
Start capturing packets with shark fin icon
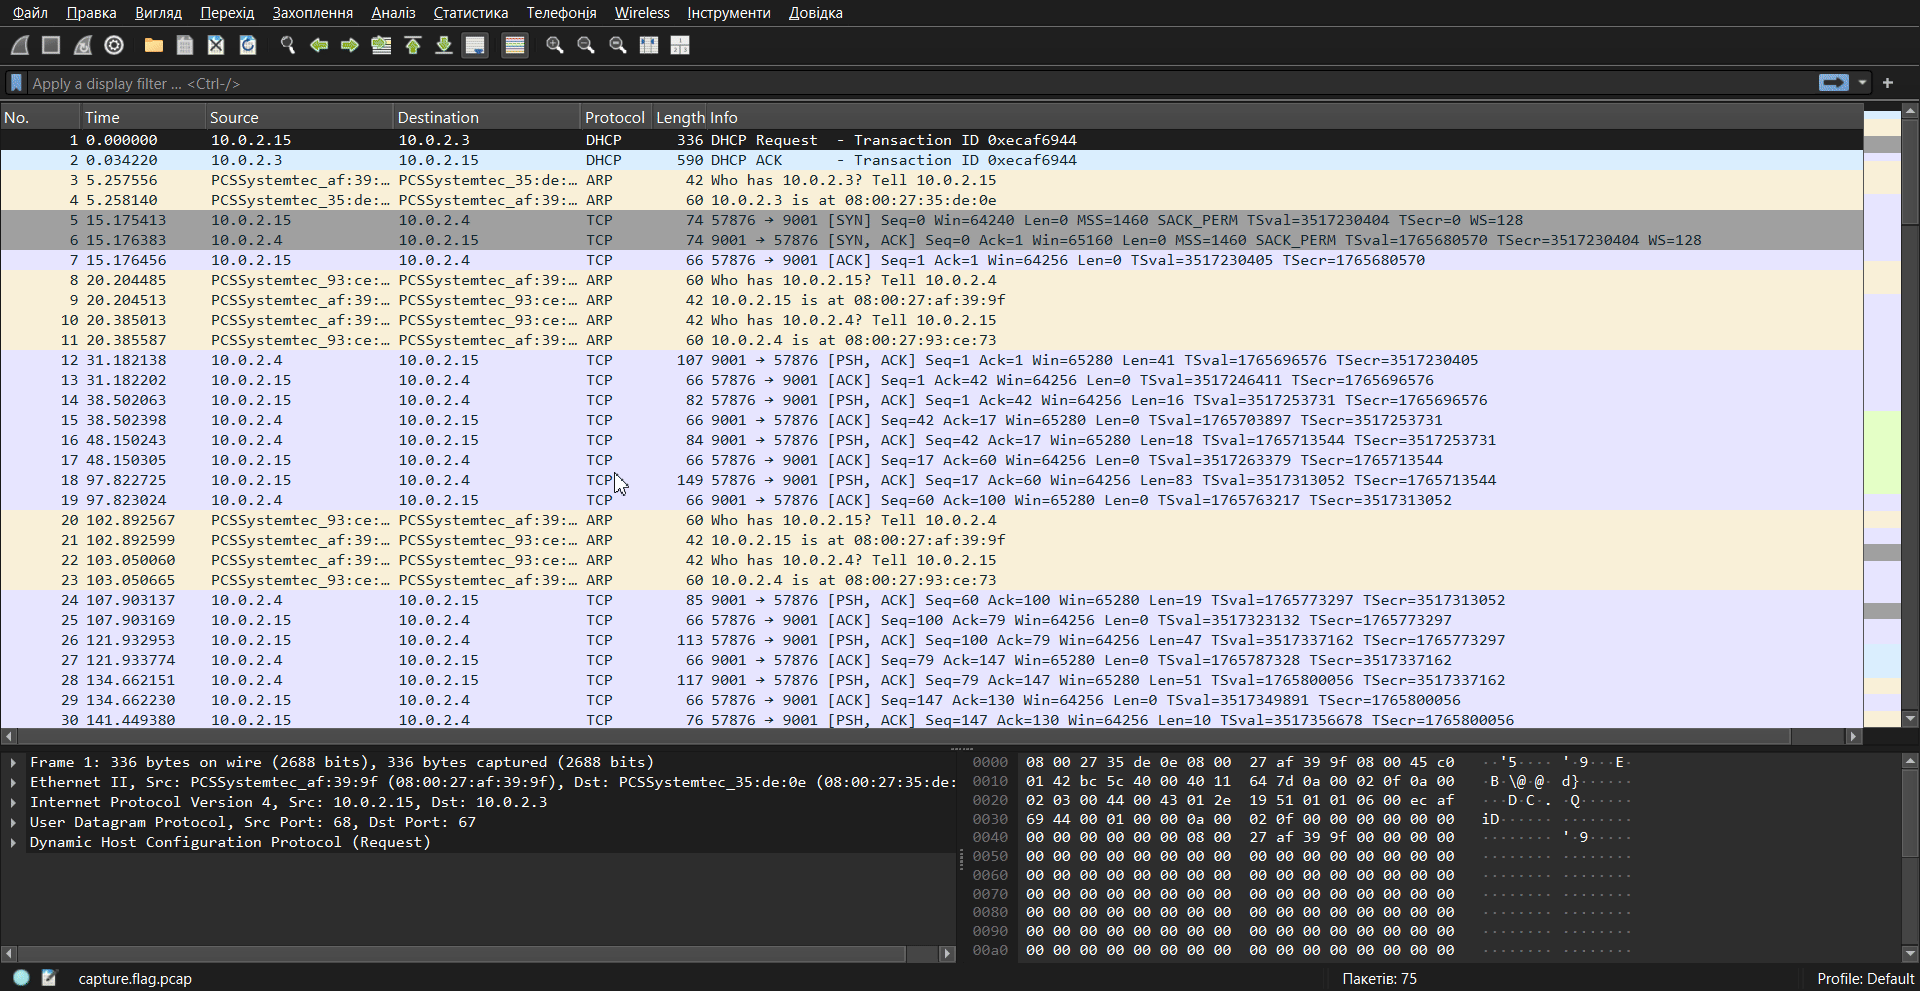click(20, 45)
